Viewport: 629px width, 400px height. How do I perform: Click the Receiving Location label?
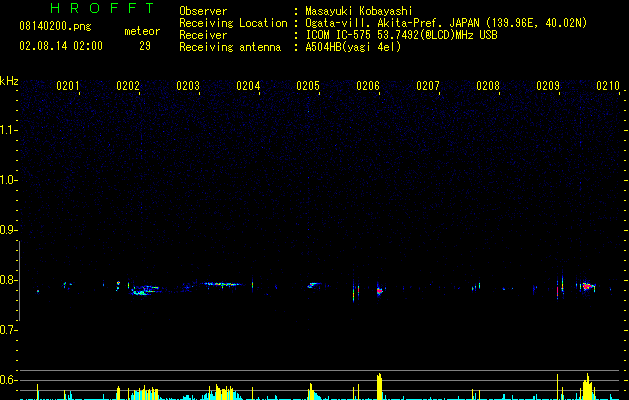coord(233,23)
